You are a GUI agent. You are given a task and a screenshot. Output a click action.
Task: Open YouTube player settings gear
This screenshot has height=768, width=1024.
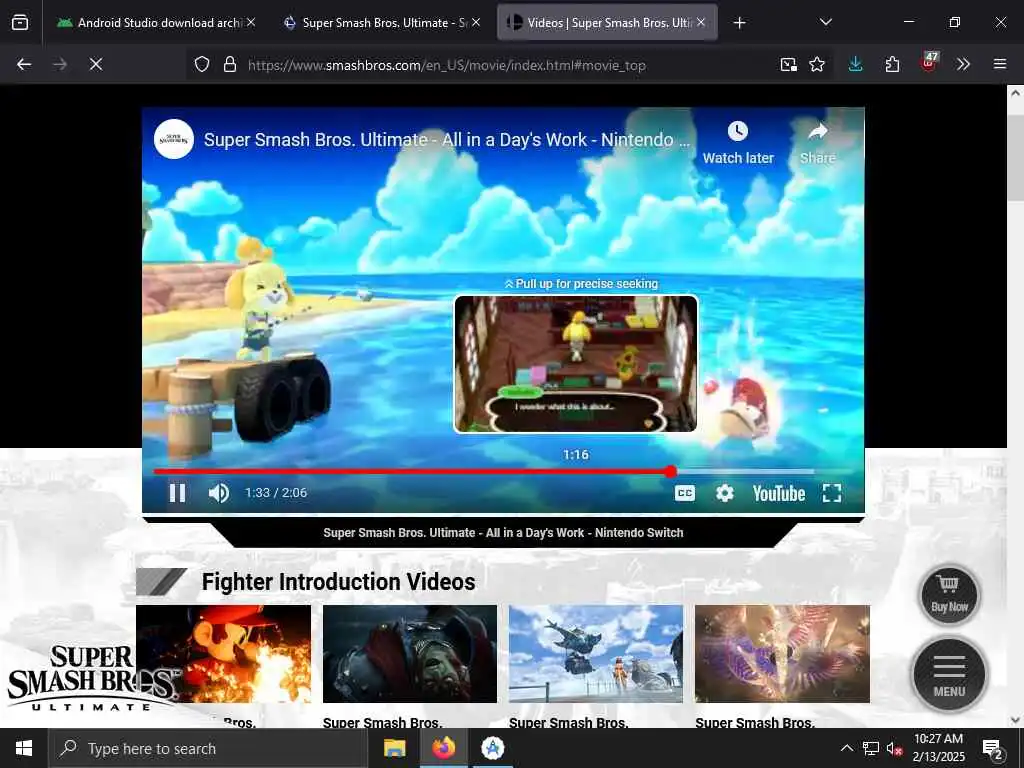pos(725,493)
